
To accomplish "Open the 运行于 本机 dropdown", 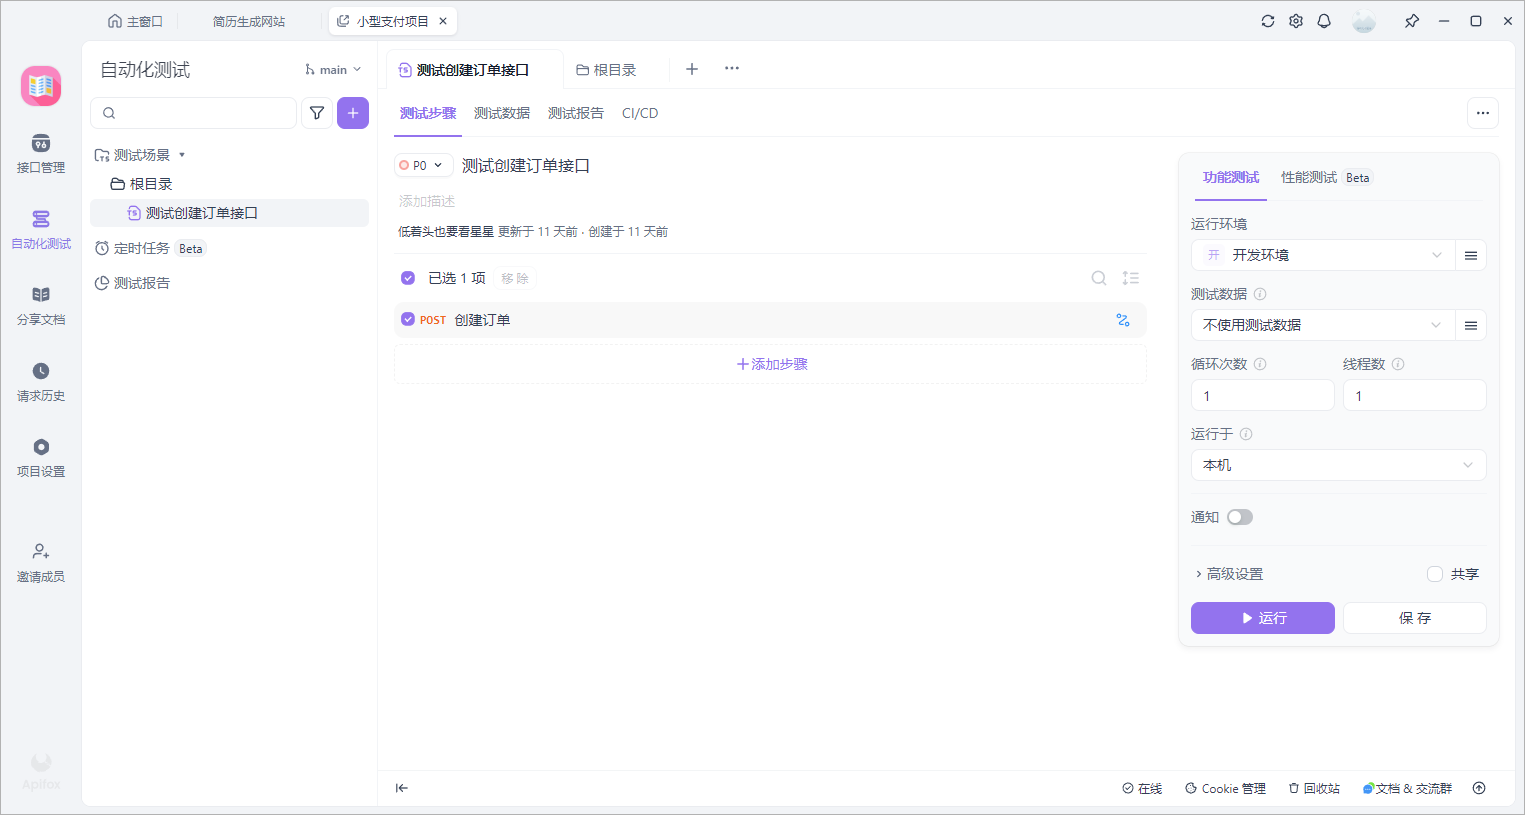I will click(1338, 465).
